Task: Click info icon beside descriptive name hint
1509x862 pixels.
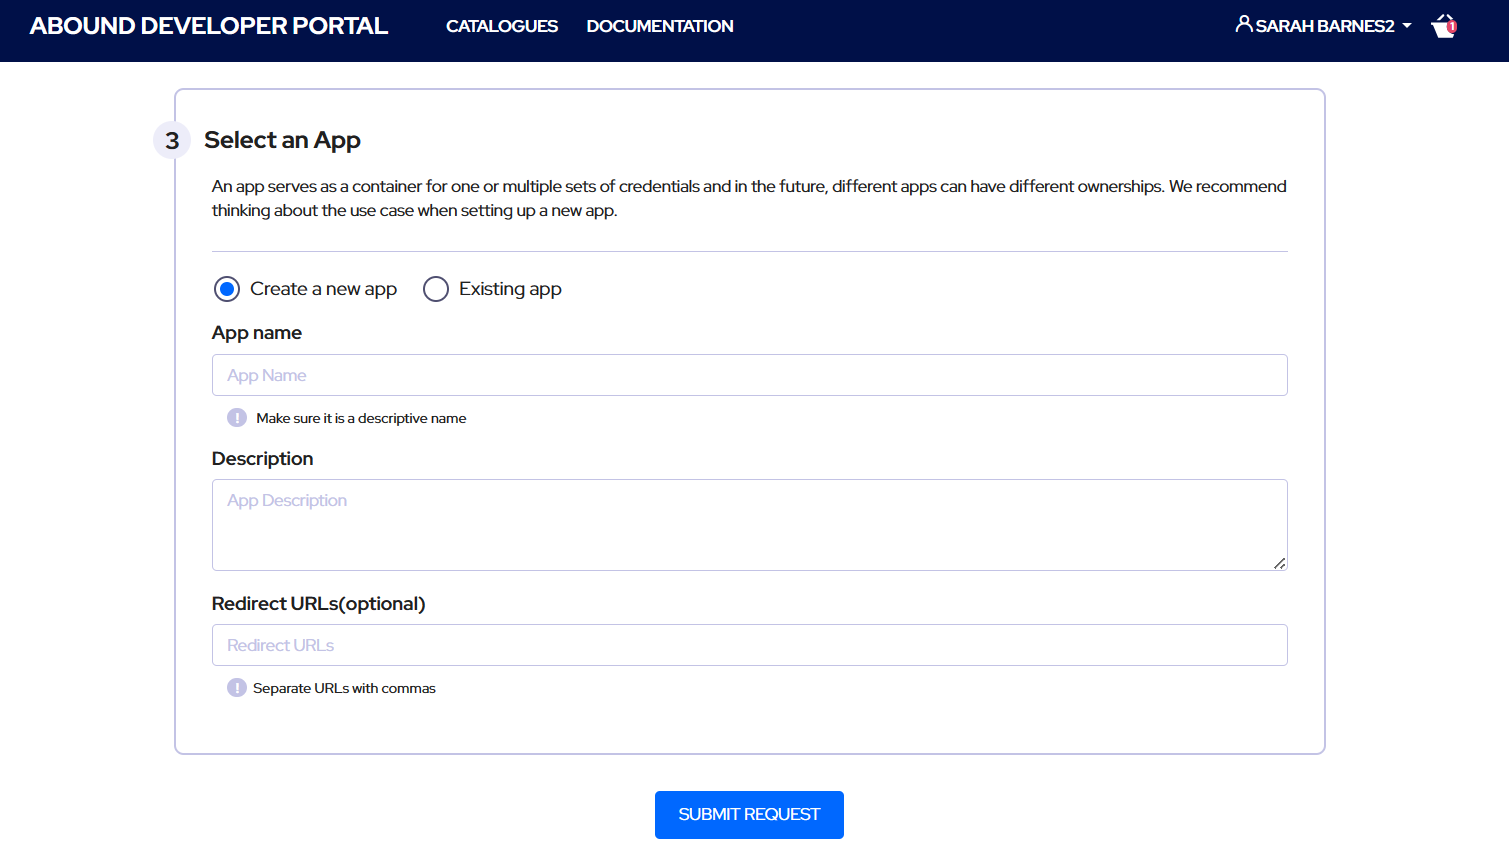Action: pyautogui.click(x=237, y=418)
